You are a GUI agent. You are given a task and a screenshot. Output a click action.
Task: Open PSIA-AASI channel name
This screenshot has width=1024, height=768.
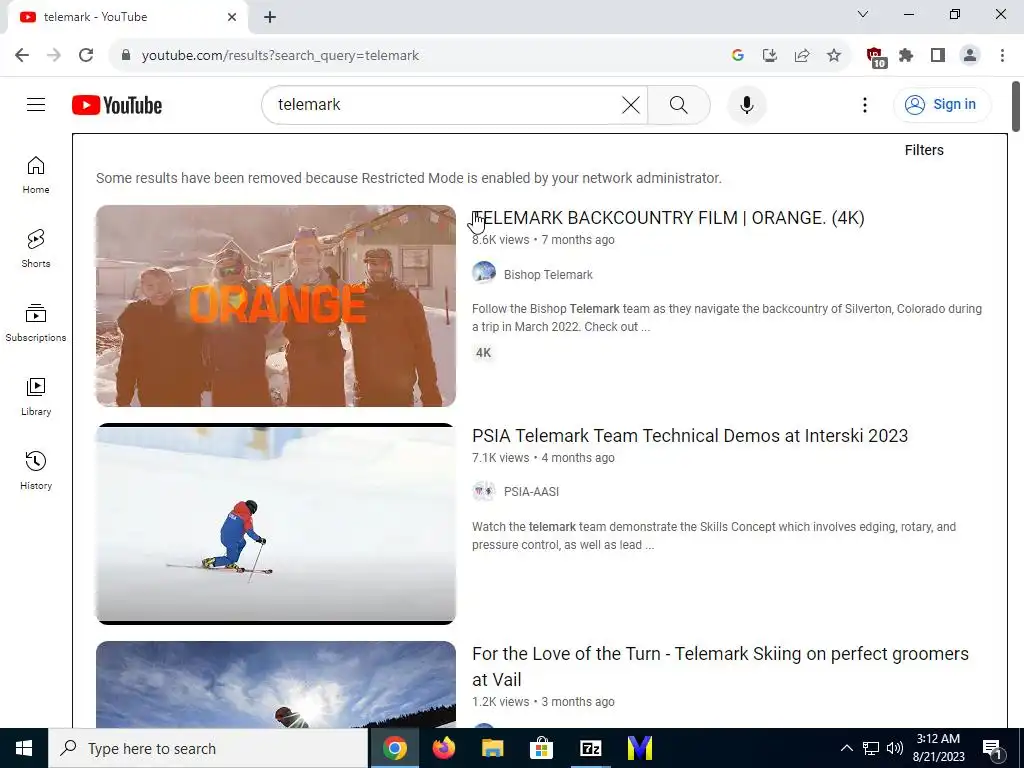tap(531, 492)
